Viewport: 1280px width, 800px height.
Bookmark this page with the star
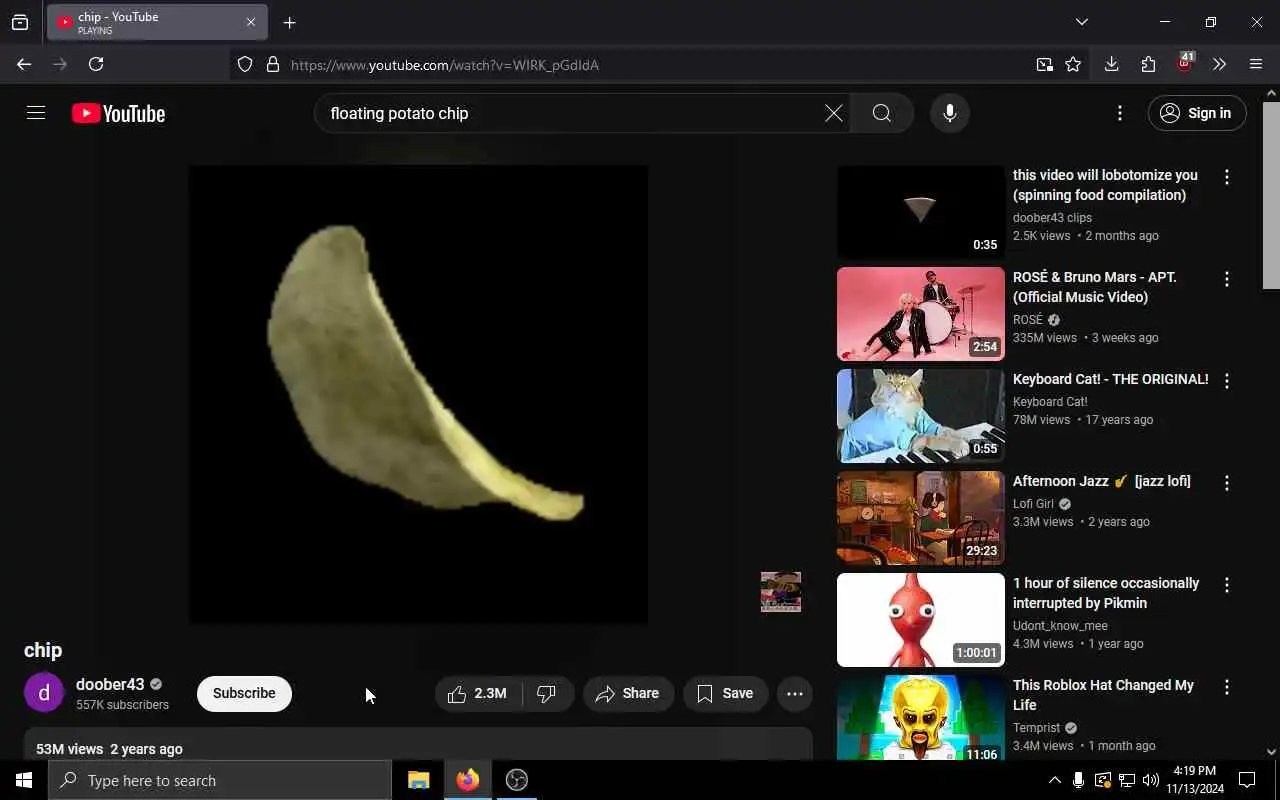click(1073, 64)
